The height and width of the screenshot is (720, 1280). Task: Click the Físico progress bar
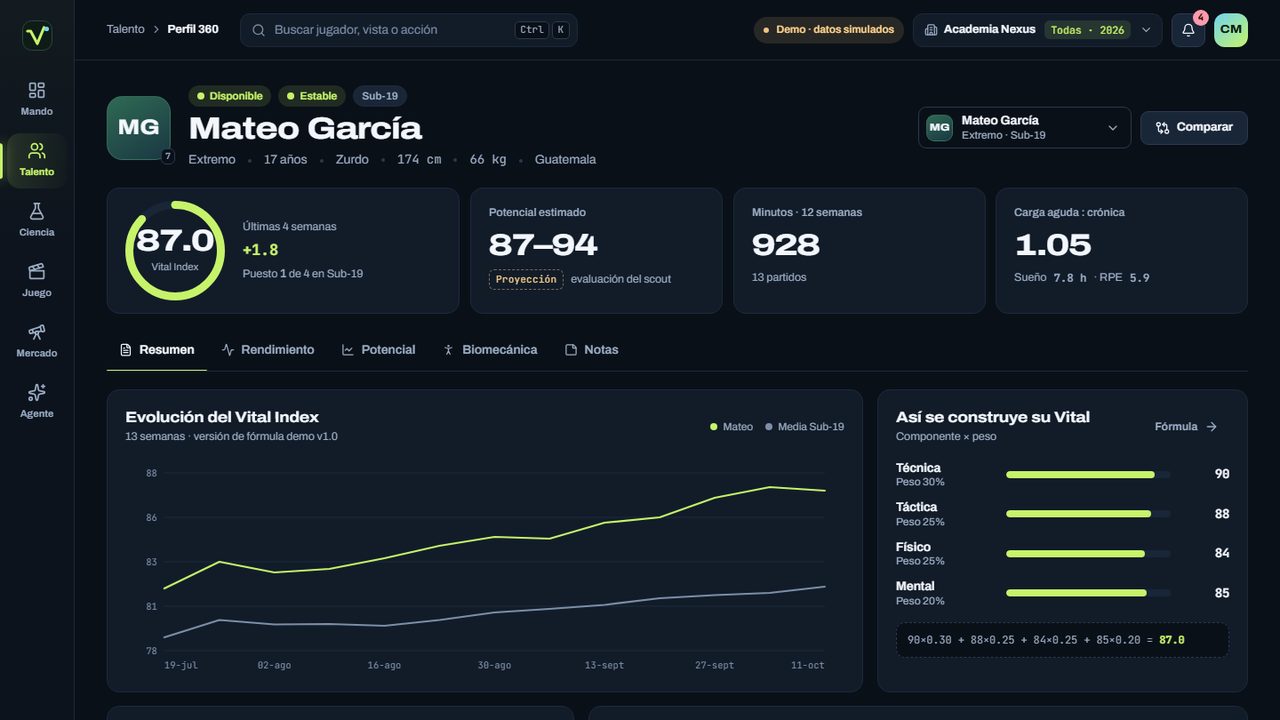1088,554
